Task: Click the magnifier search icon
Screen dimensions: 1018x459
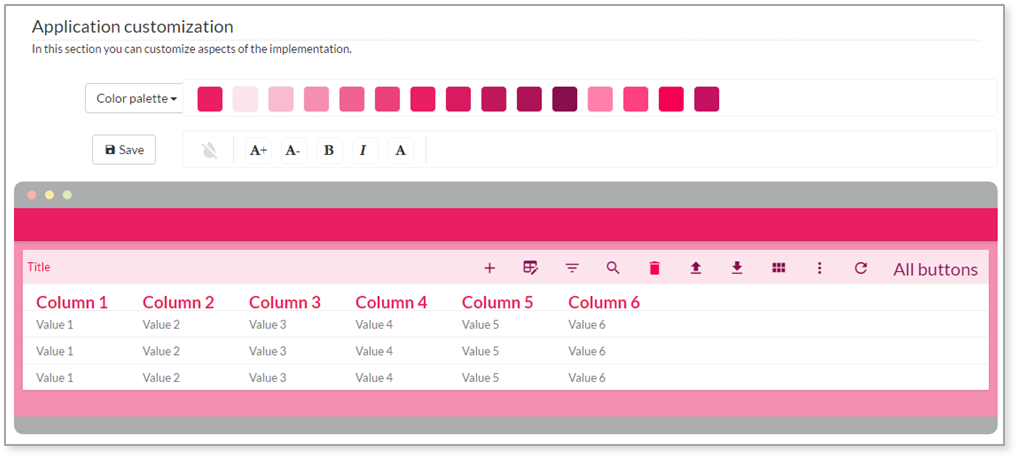Action: tap(613, 267)
